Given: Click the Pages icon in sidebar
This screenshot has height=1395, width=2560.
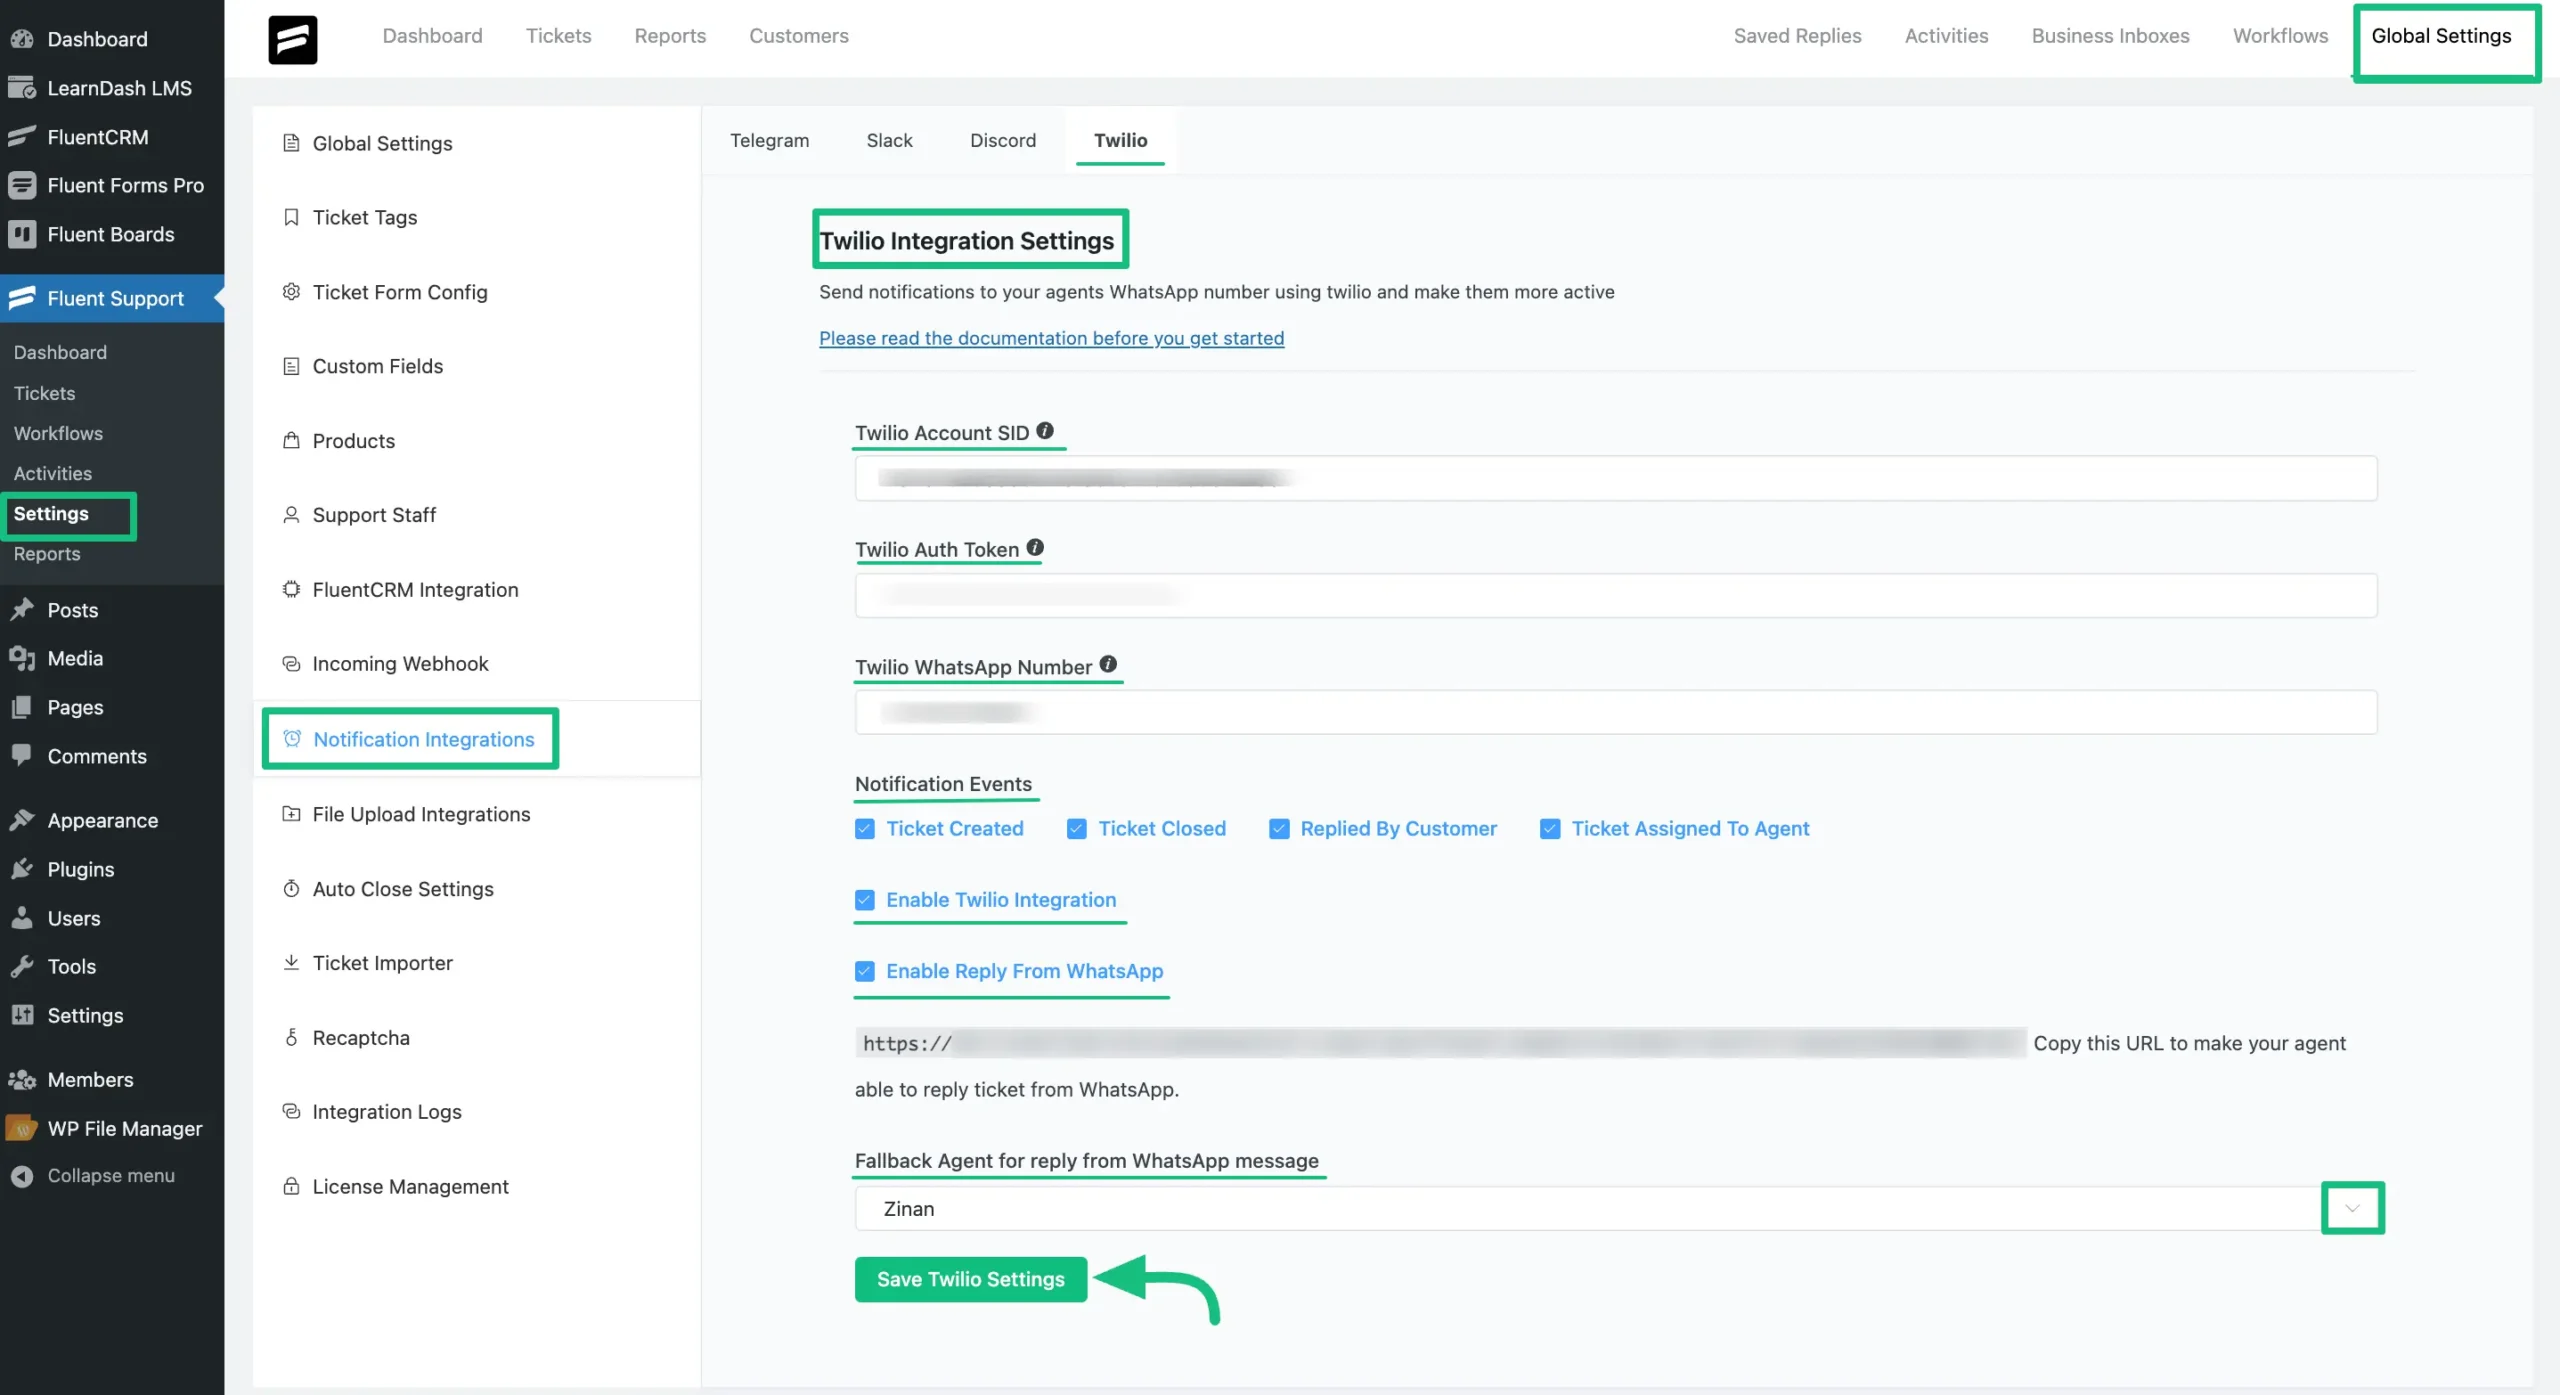Looking at the screenshot, I should point(22,707).
